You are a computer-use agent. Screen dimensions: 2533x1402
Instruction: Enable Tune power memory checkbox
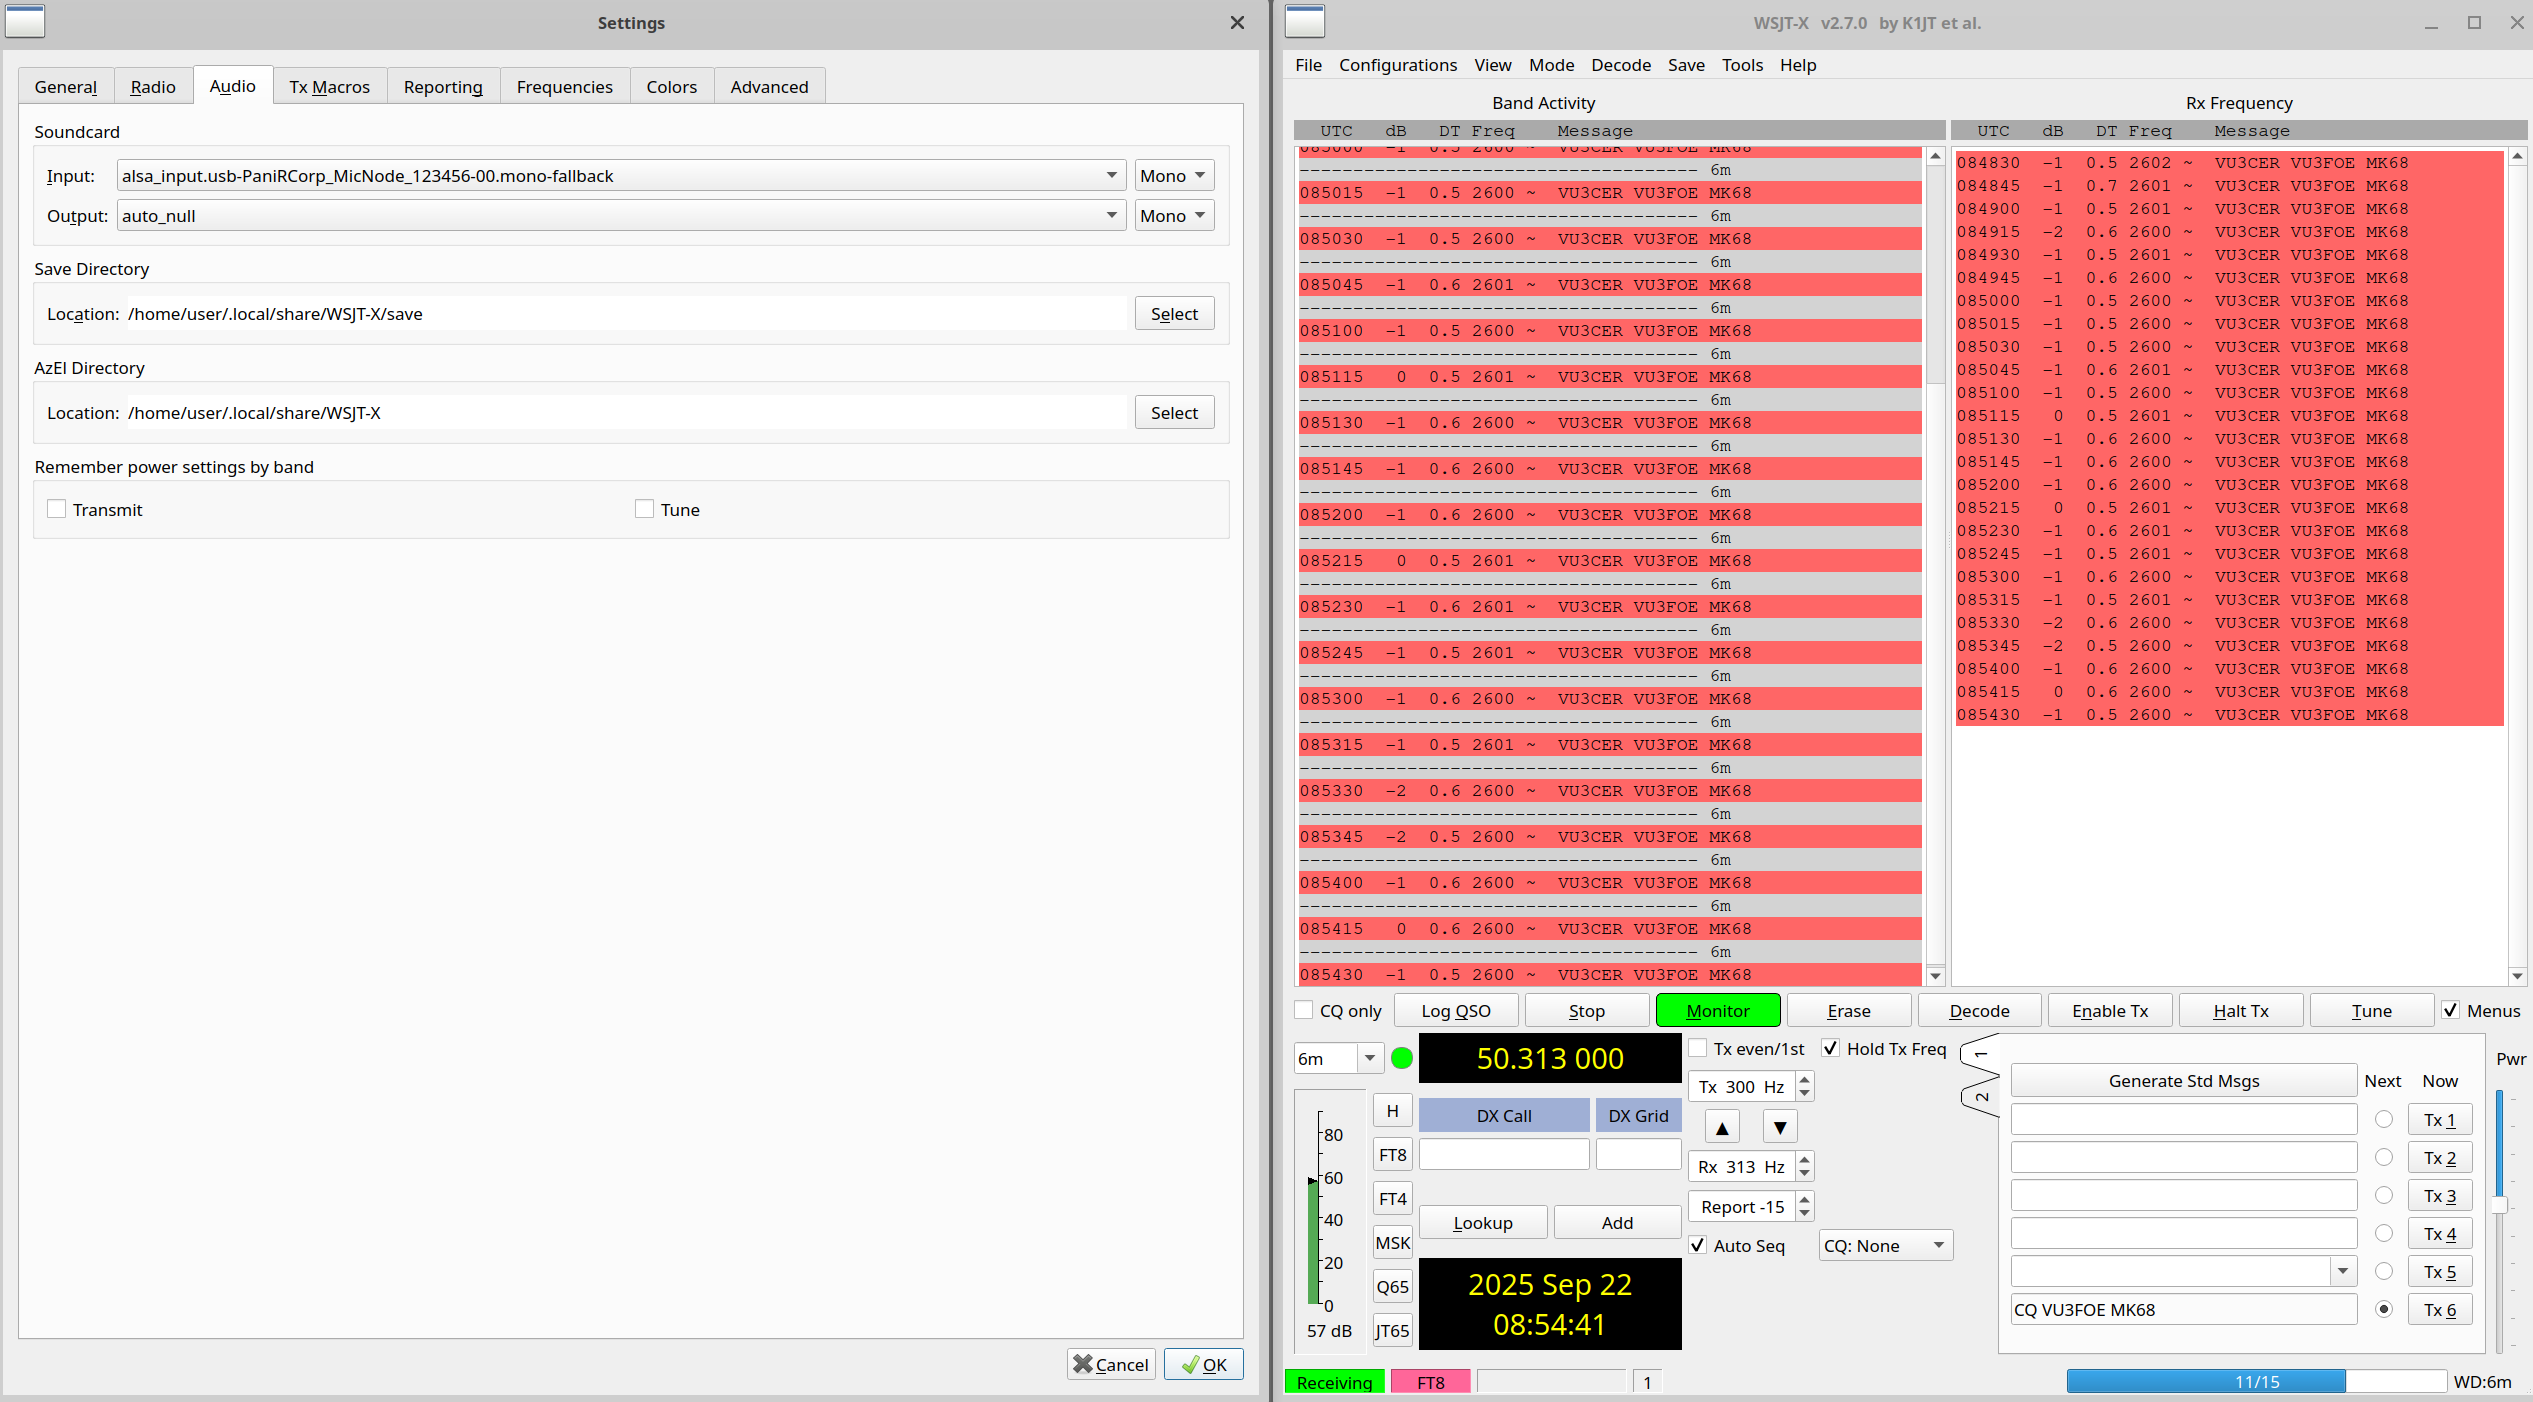(645, 509)
